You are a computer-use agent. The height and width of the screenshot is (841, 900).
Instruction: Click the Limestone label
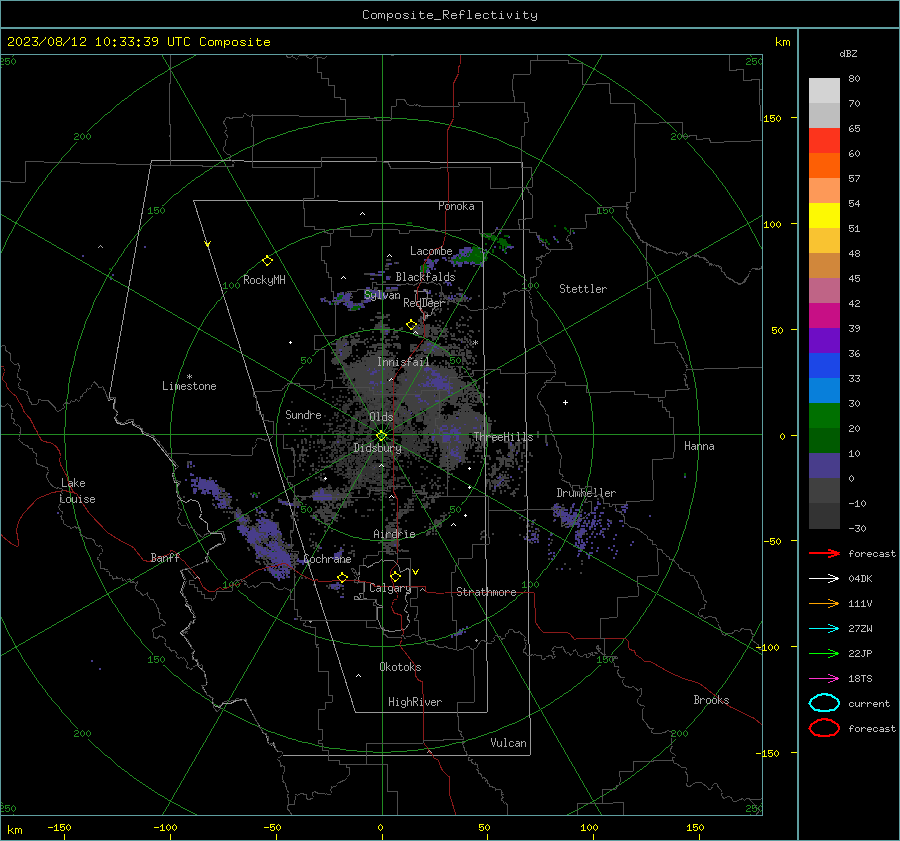[189, 386]
